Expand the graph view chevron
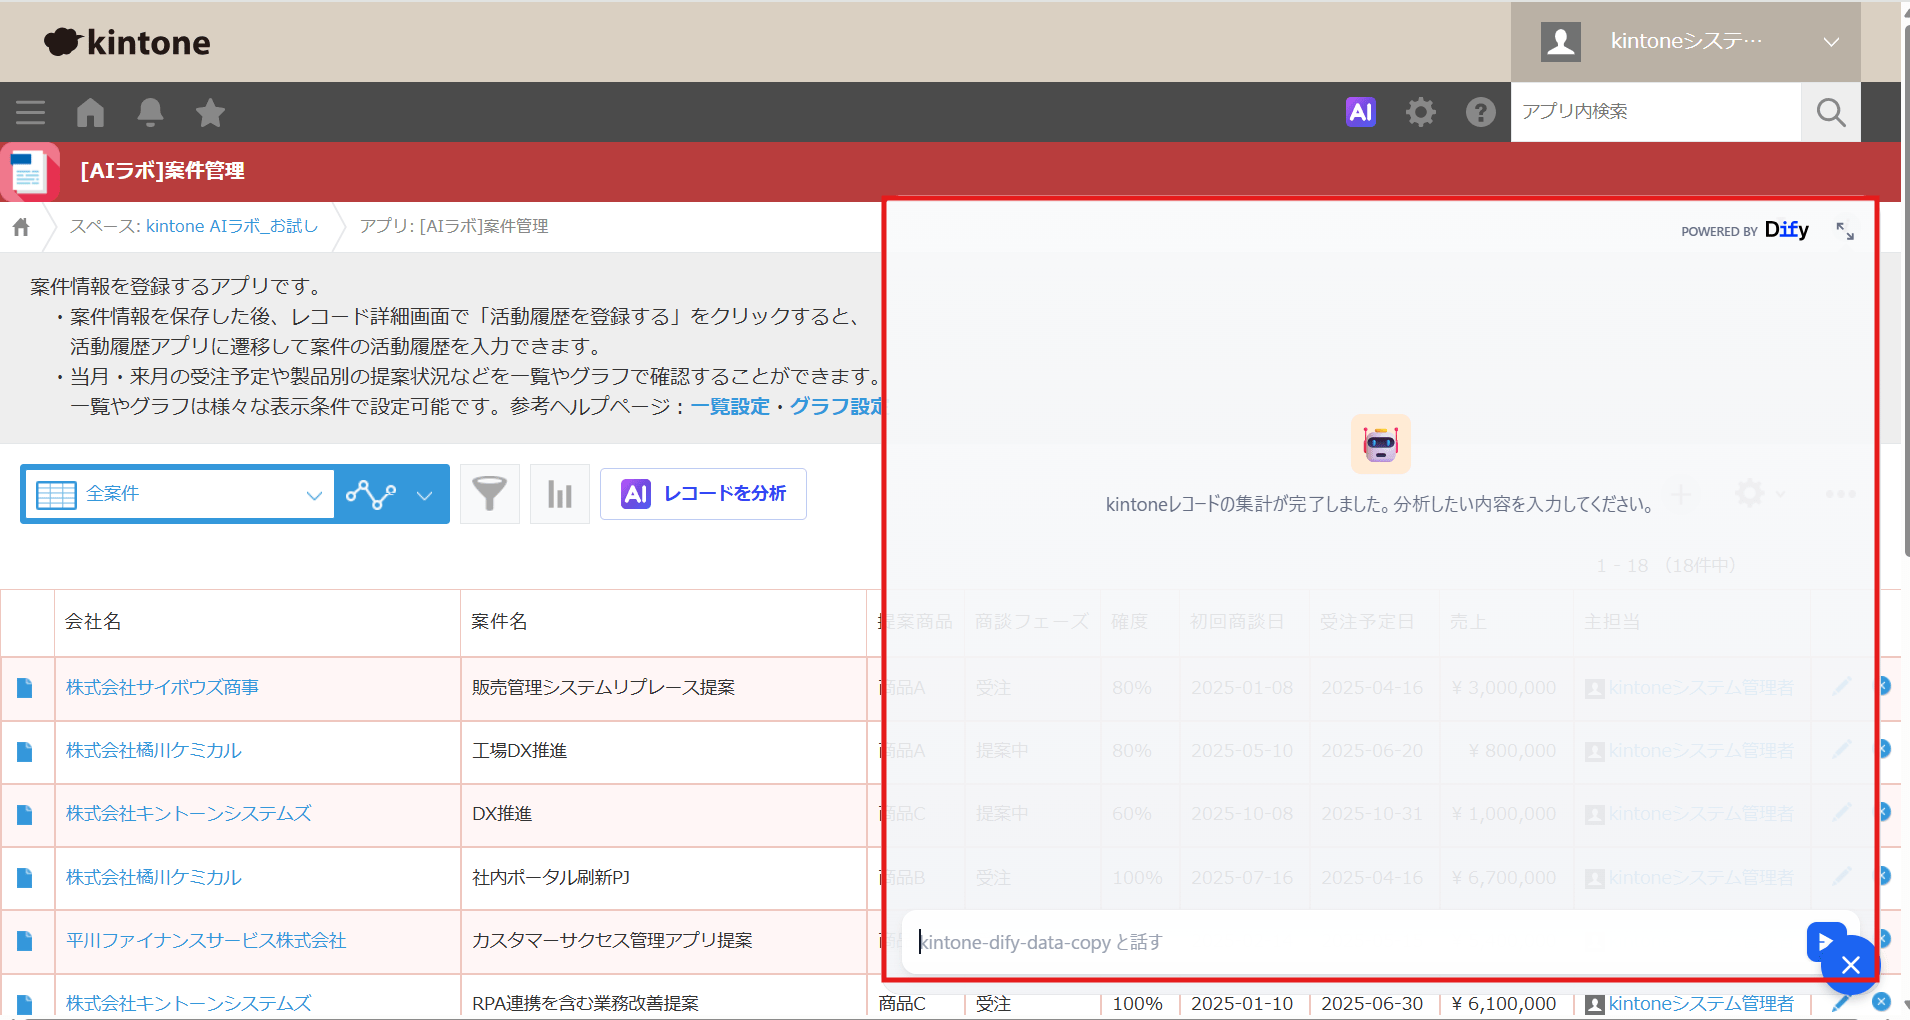Viewport: 1910px width, 1020px height. [x=424, y=495]
